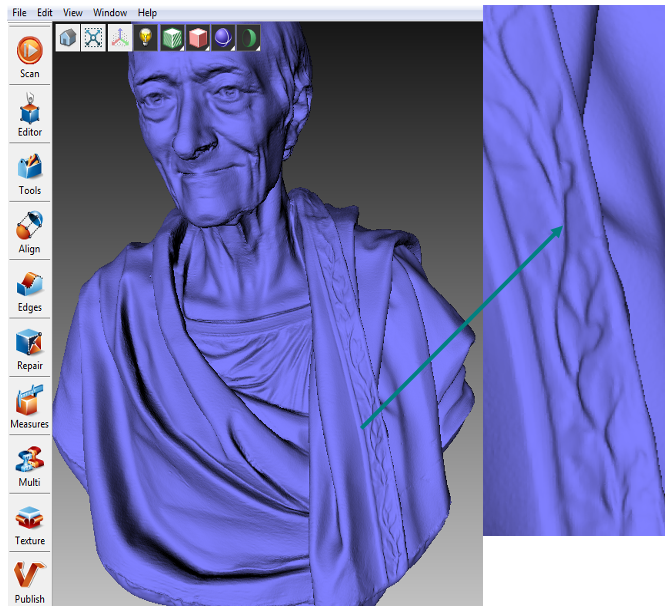Viewport: 672px width, 612px height.
Task: Open the Texture tool
Action: tap(29, 523)
